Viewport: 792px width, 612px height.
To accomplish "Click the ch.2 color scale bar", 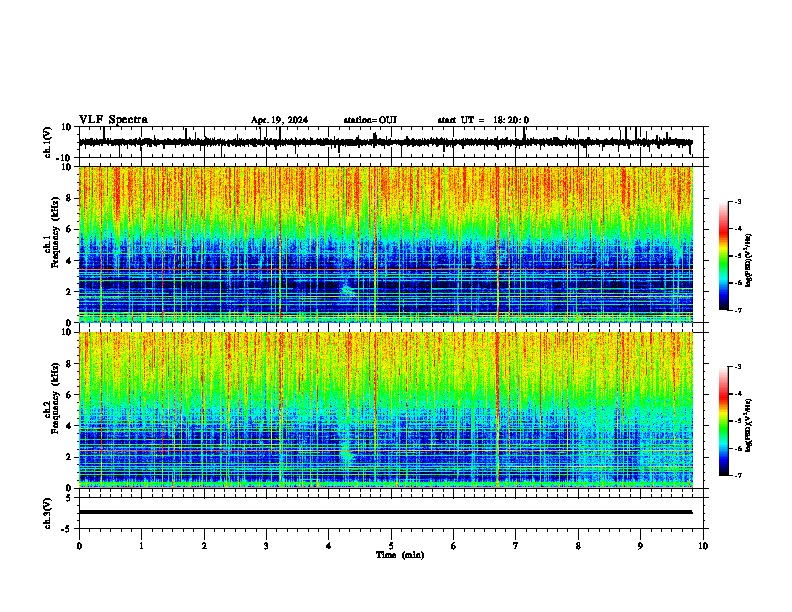I will pos(724,421).
